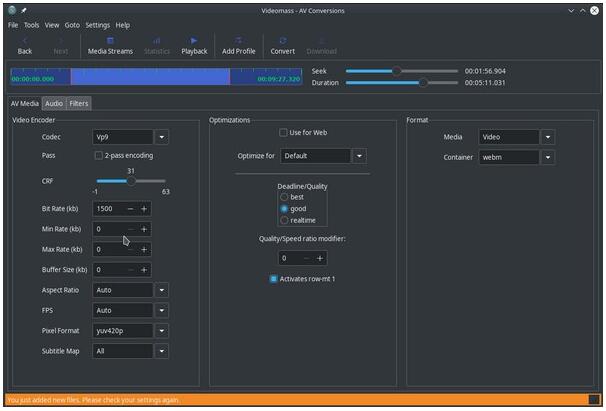Click the seek time 00:01:56.904

point(485,71)
